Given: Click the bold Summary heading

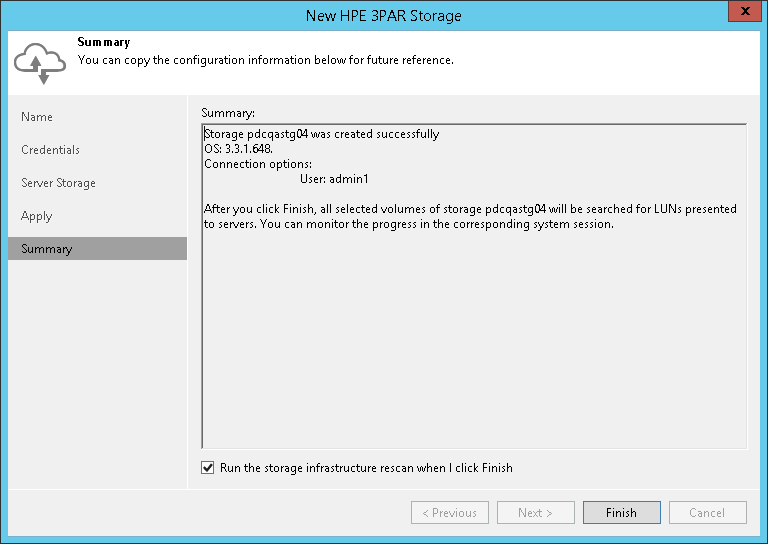Looking at the screenshot, I should pyautogui.click(x=104, y=42).
